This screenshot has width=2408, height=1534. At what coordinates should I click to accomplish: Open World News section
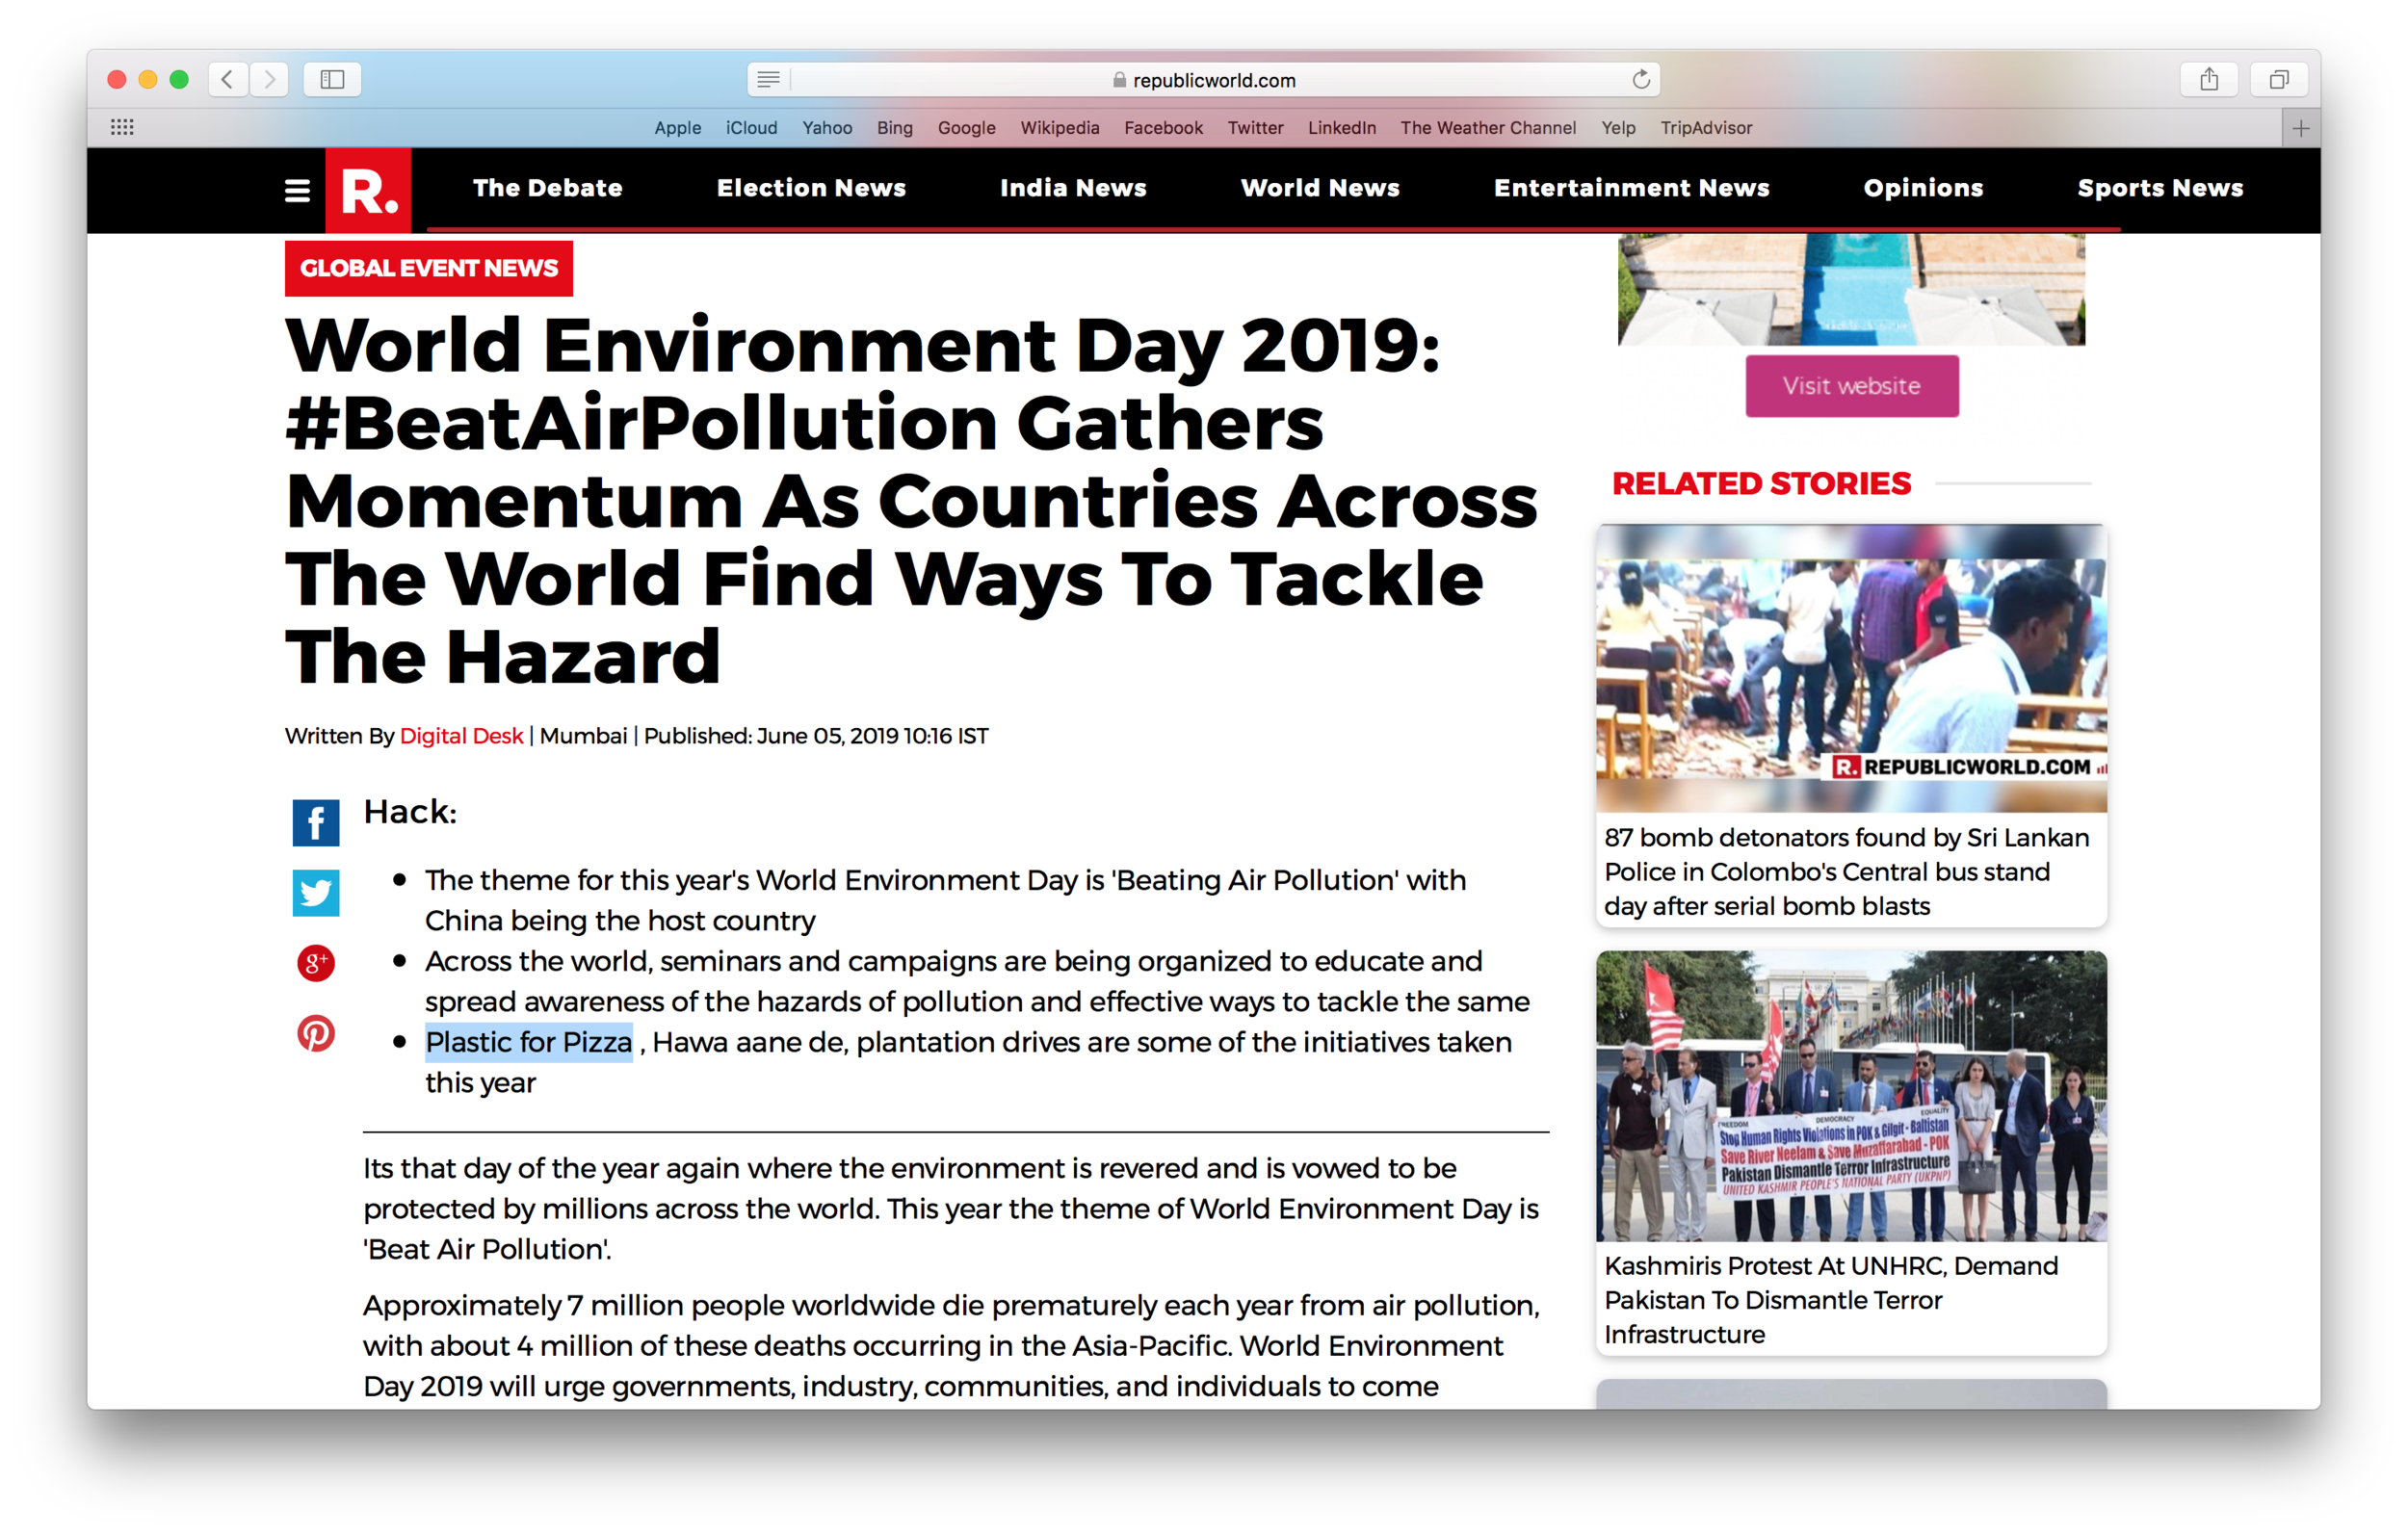pos(1320,188)
